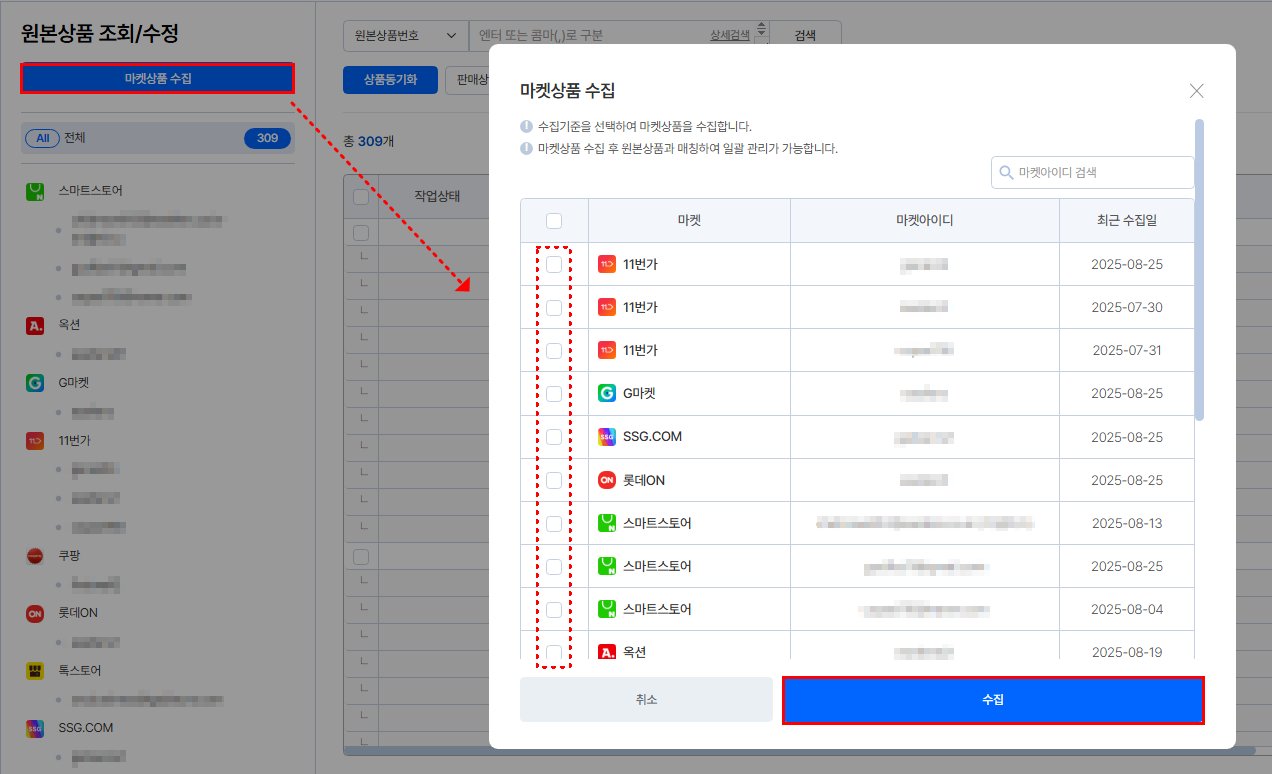Click the 스마트스토어 logo in the 2025-08-13 row
The height and width of the screenshot is (774, 1272).
[x=606, y=523]
